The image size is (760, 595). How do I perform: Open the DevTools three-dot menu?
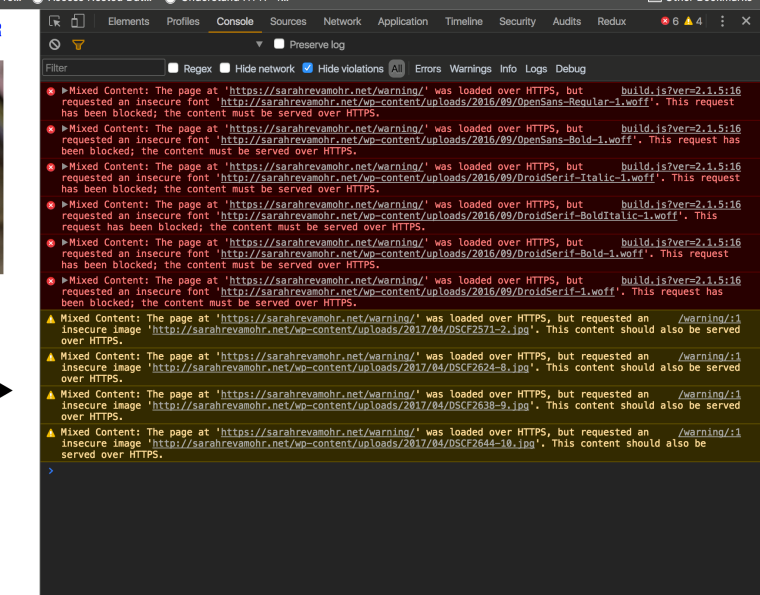pyautogui.click(x=723, y=21)
